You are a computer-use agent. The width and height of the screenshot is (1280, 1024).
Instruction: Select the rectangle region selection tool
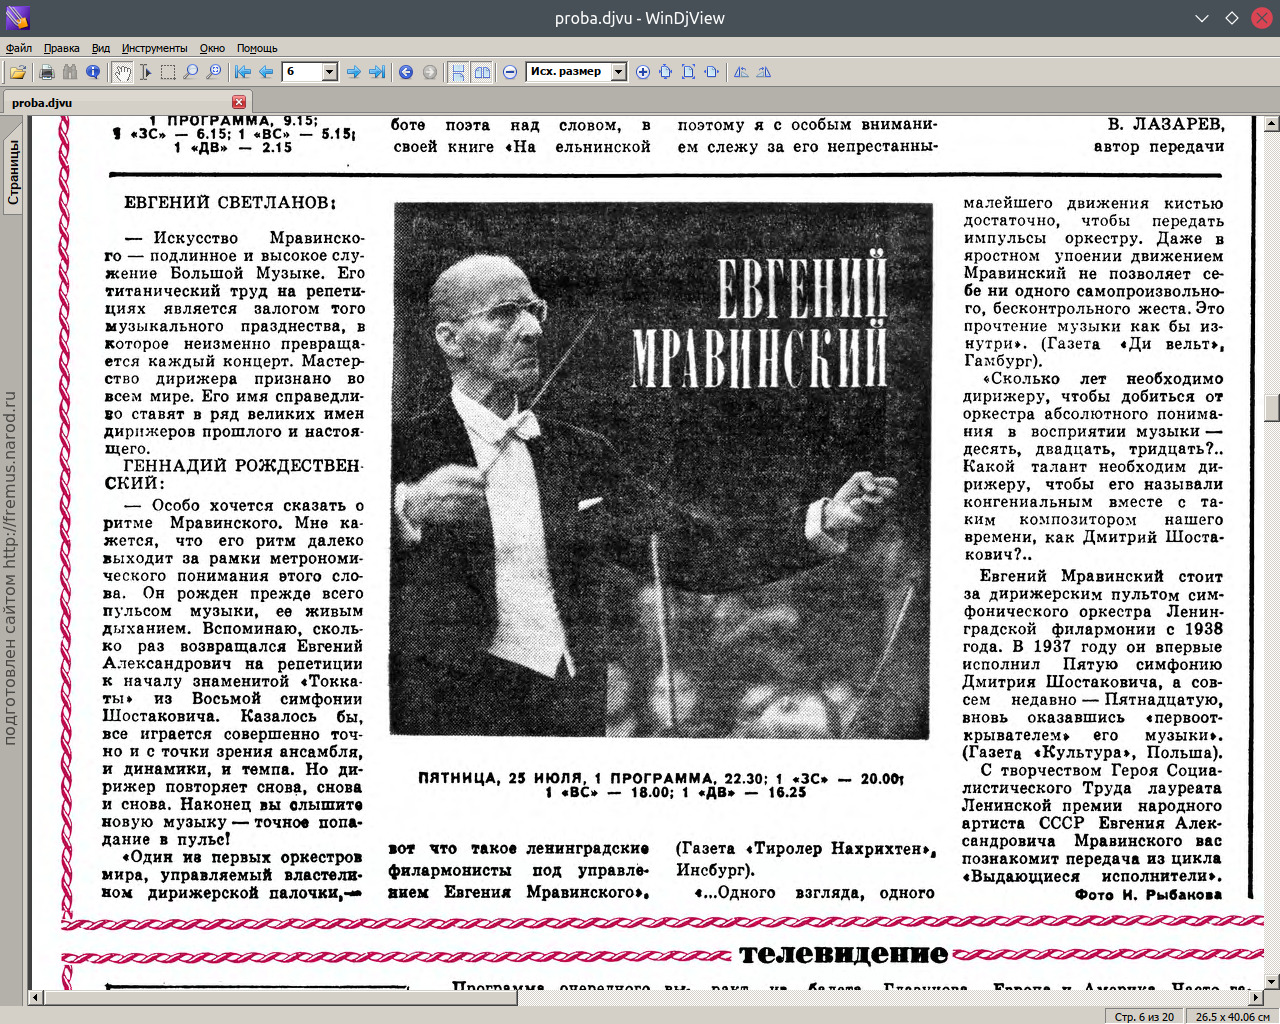pyautogui.click(x=168, y=72)
